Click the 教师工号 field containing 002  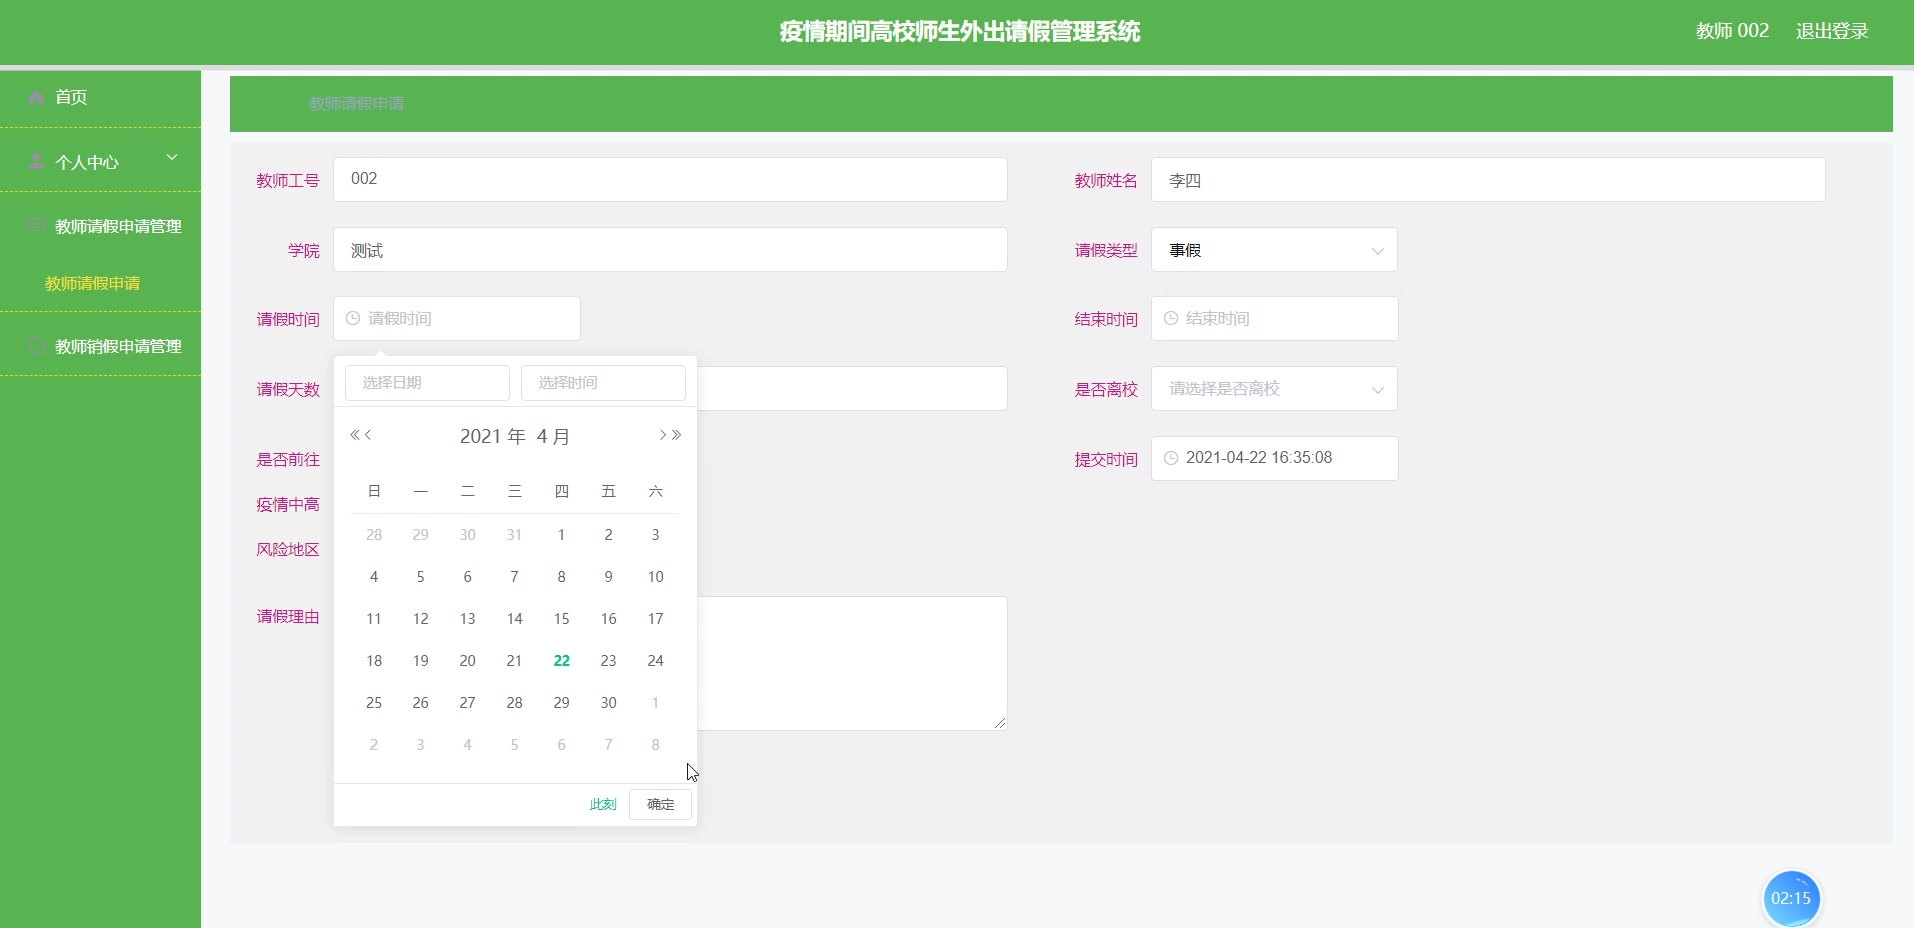670,179
